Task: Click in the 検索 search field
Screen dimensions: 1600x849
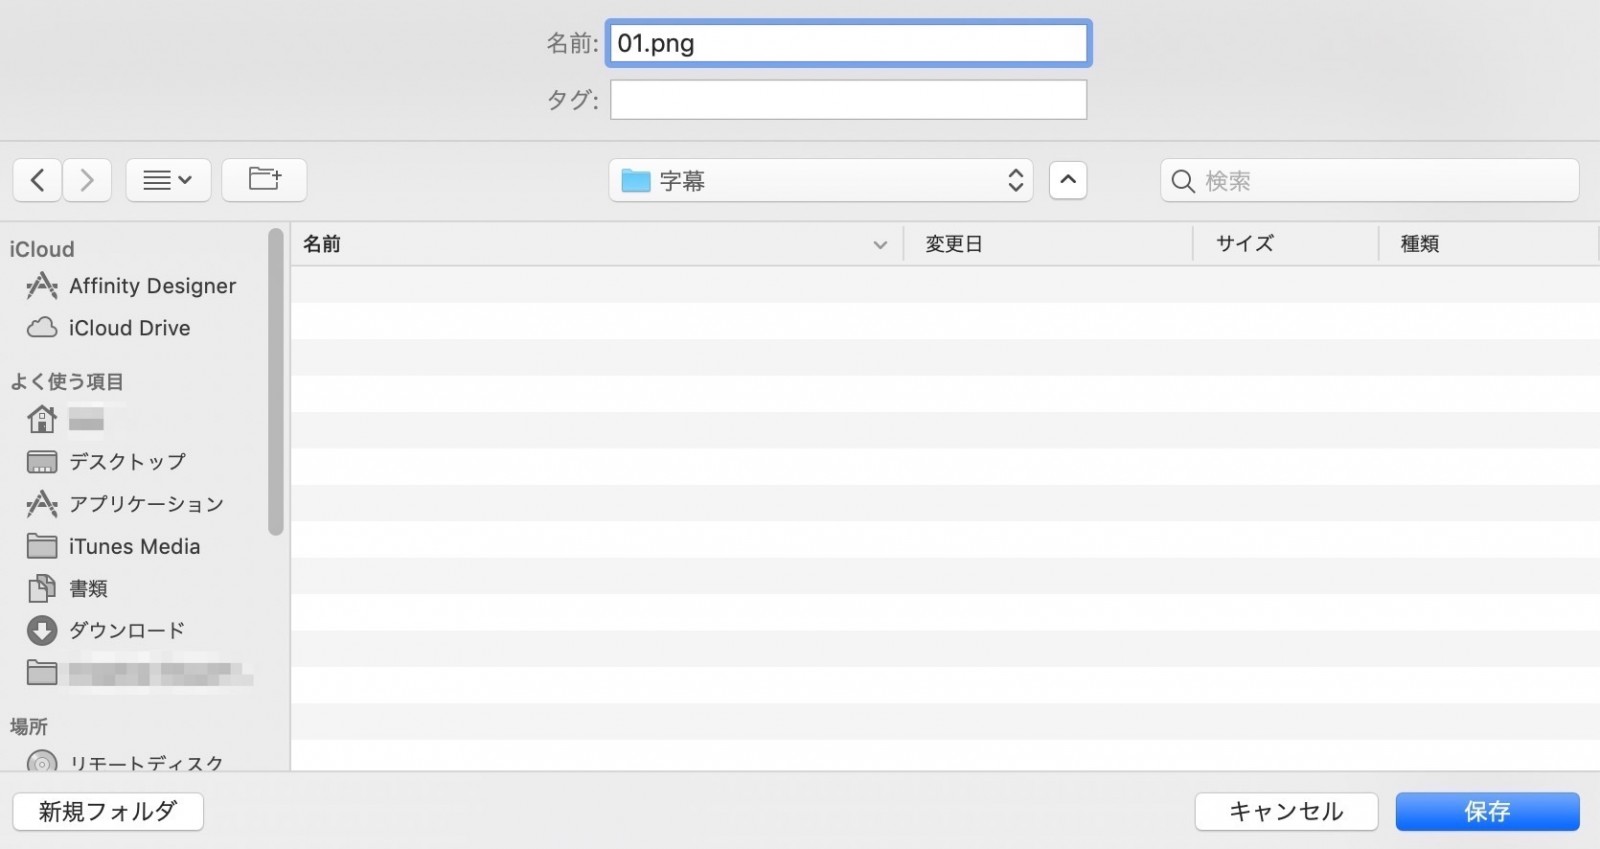Action: click(1370, 180)
